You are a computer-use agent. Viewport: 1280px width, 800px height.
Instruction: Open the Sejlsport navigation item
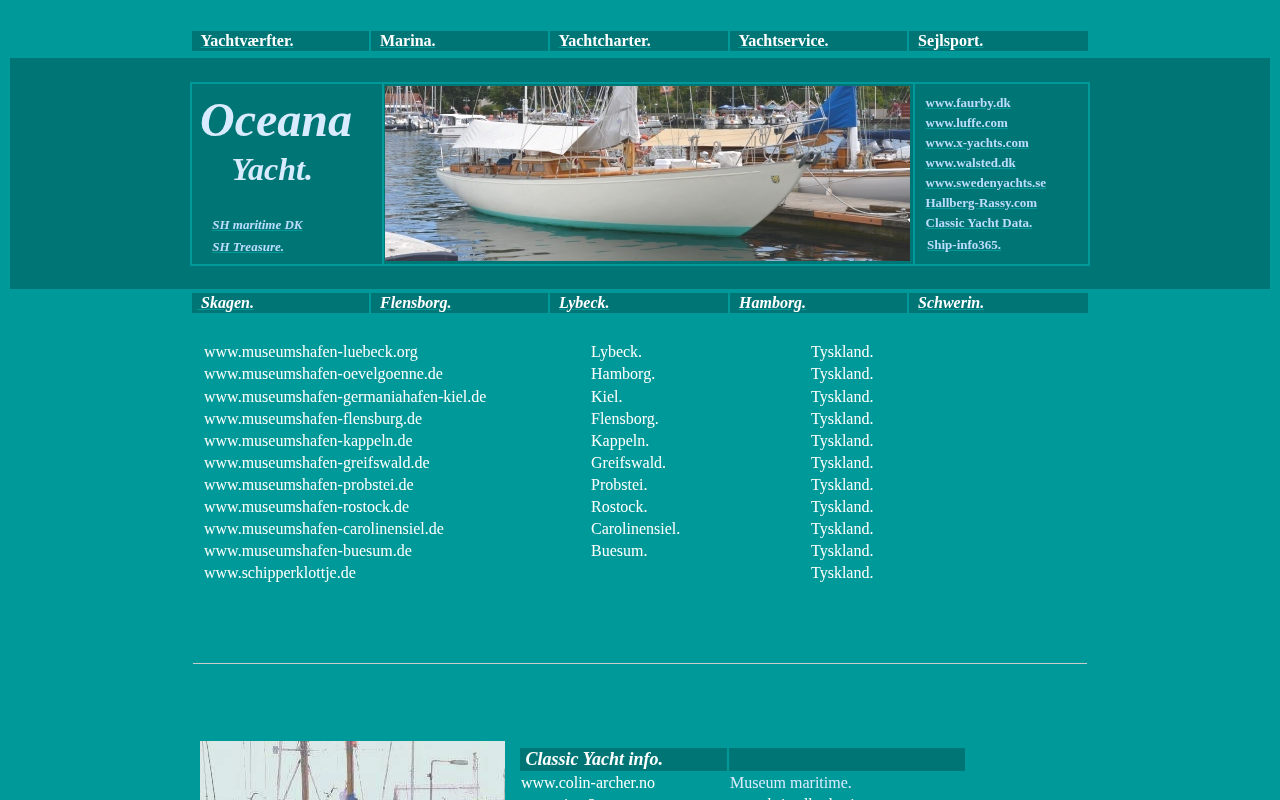(950, 41)
